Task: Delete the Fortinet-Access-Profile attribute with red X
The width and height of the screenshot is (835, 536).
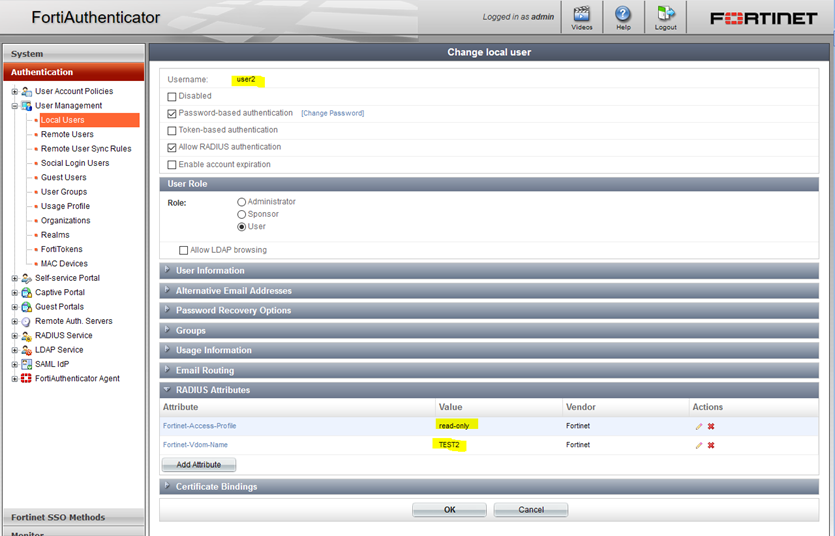Action: point(711,426)
